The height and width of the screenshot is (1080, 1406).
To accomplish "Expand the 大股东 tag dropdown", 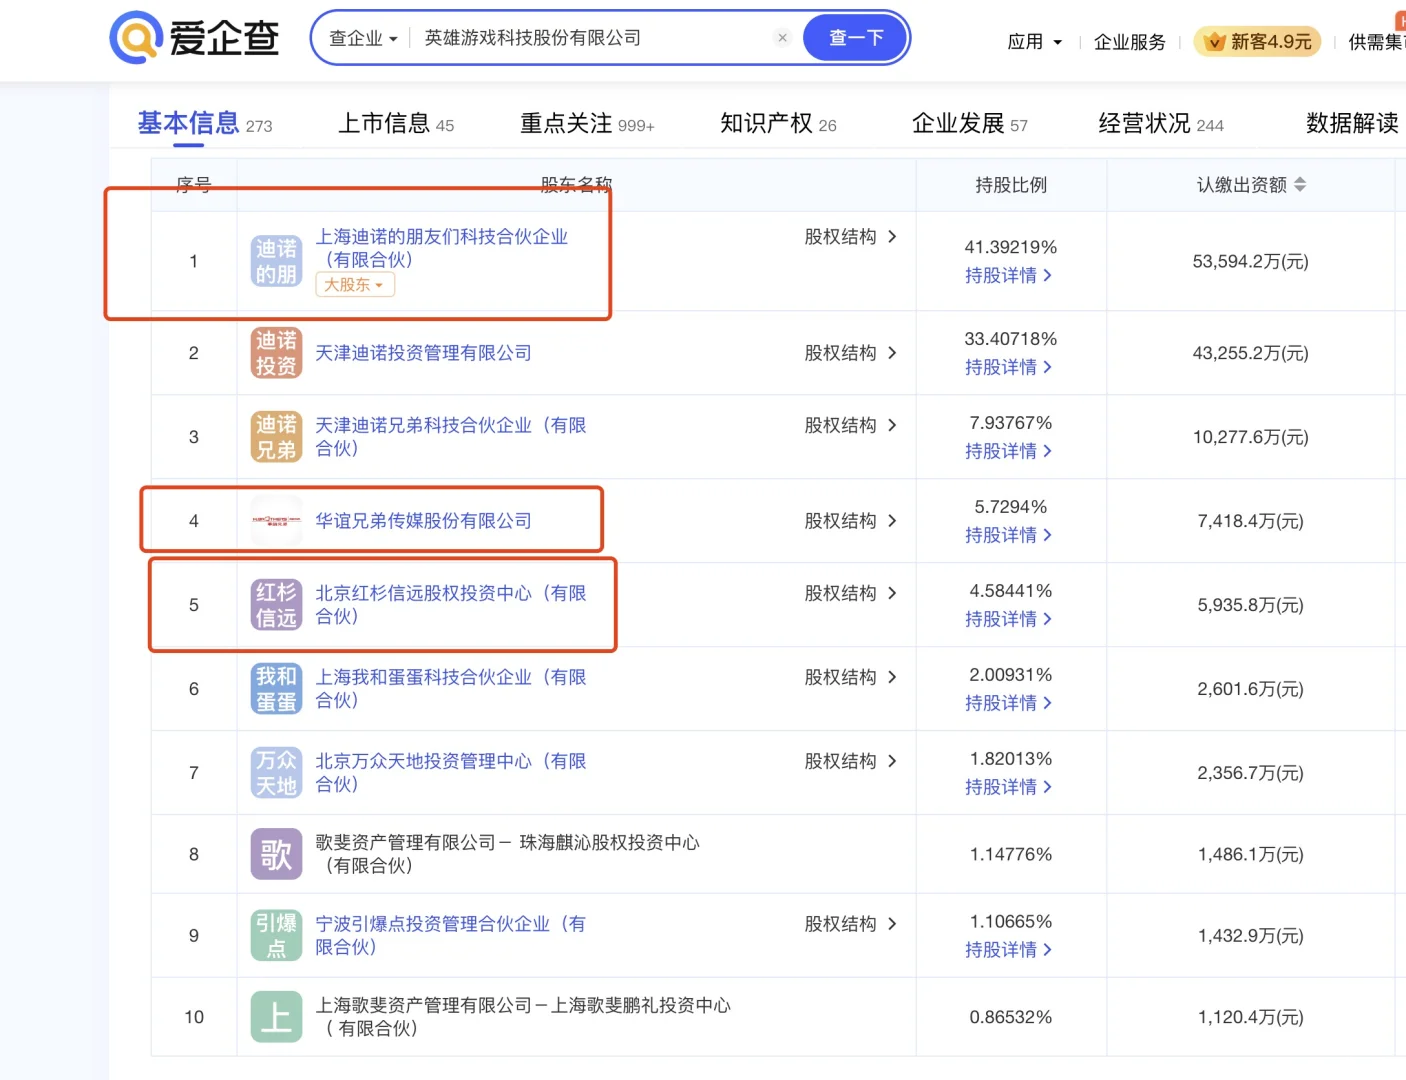I will [355, 285].
